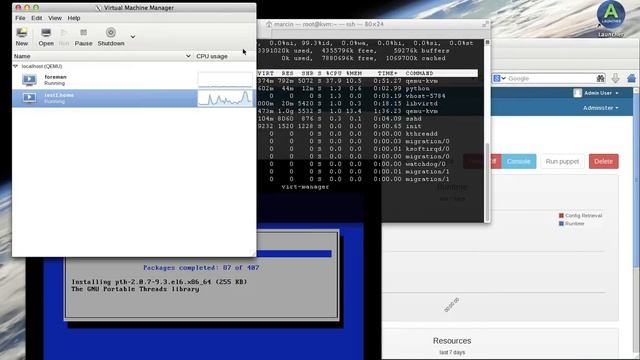The height and width of the screenshot is (360, 640).
Task: Open column chooser arrow beside Name header
Action: click(188, 56)
